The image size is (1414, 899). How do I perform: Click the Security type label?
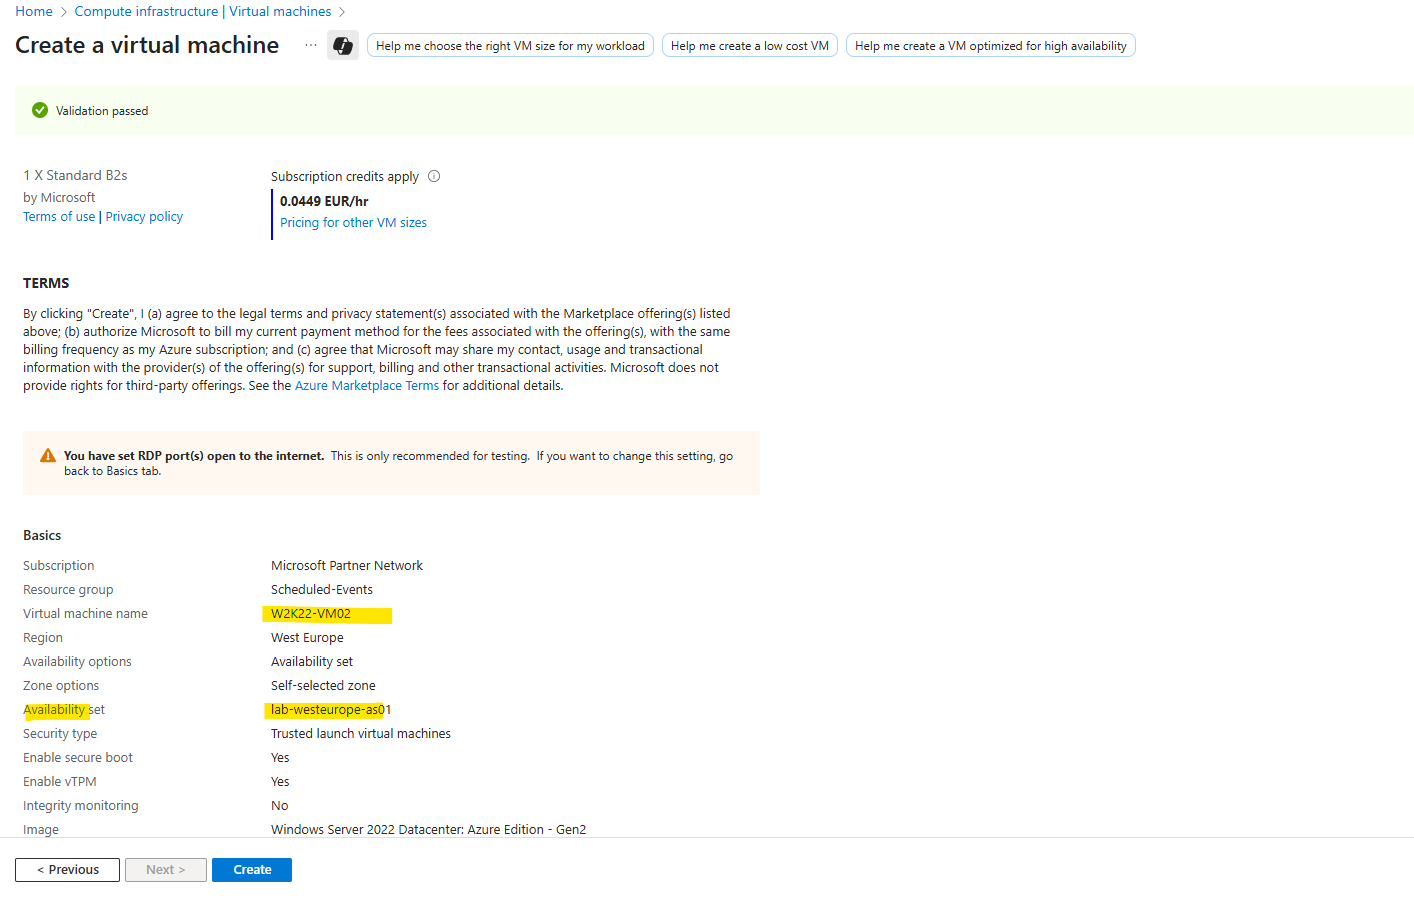click(x=60, y=734)
